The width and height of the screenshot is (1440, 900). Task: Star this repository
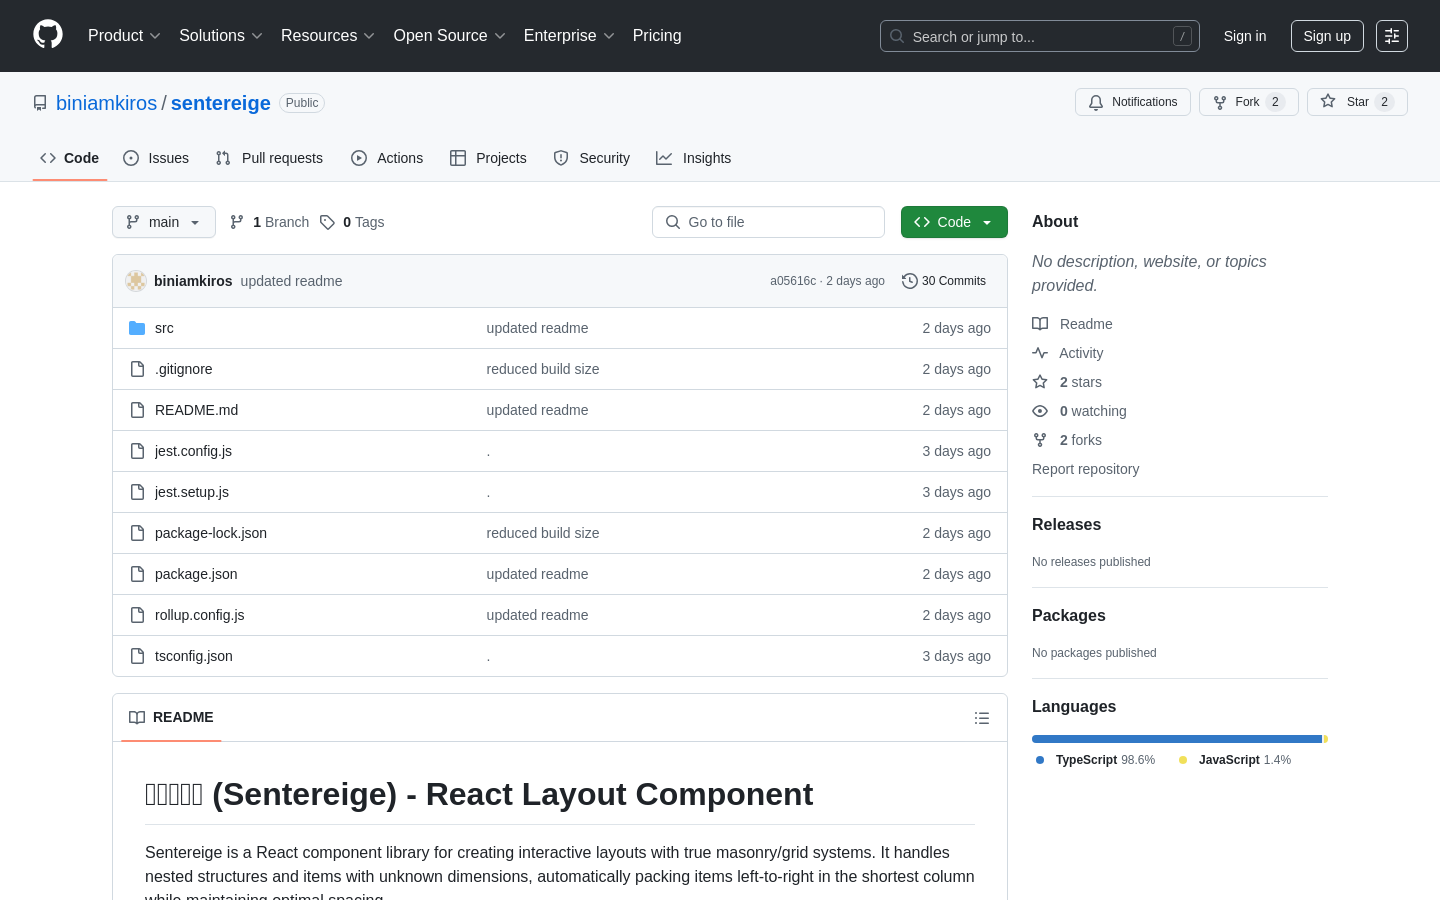(x=1357, y=102)
